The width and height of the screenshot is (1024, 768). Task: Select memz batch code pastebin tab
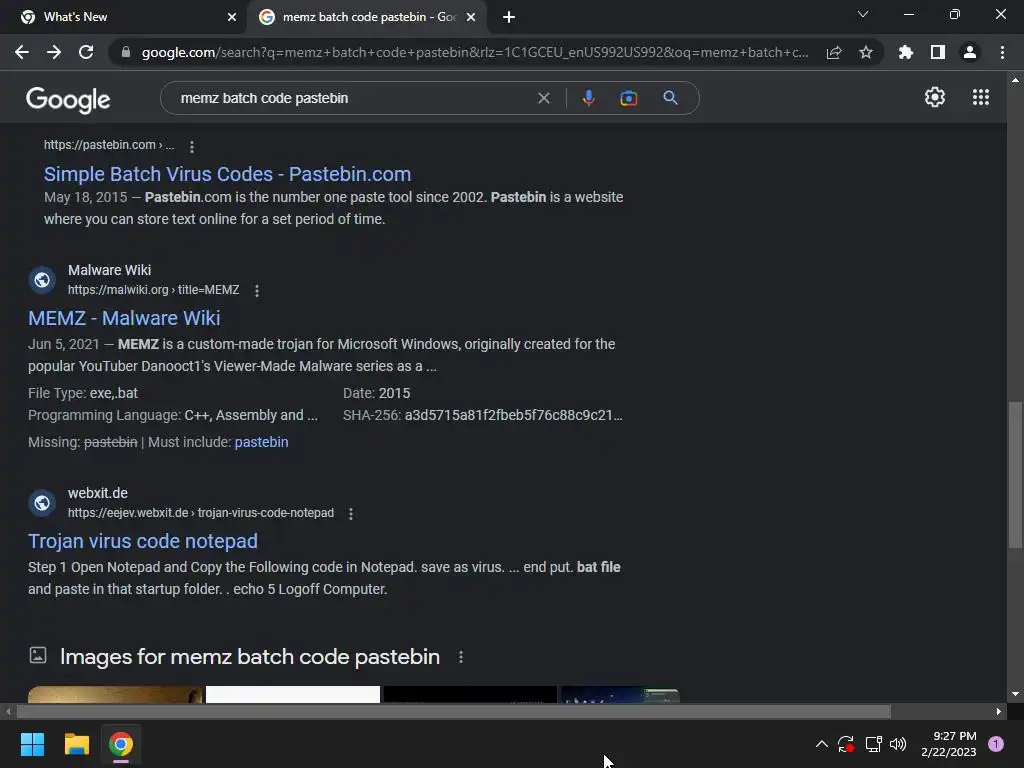[x=368, y=17]
